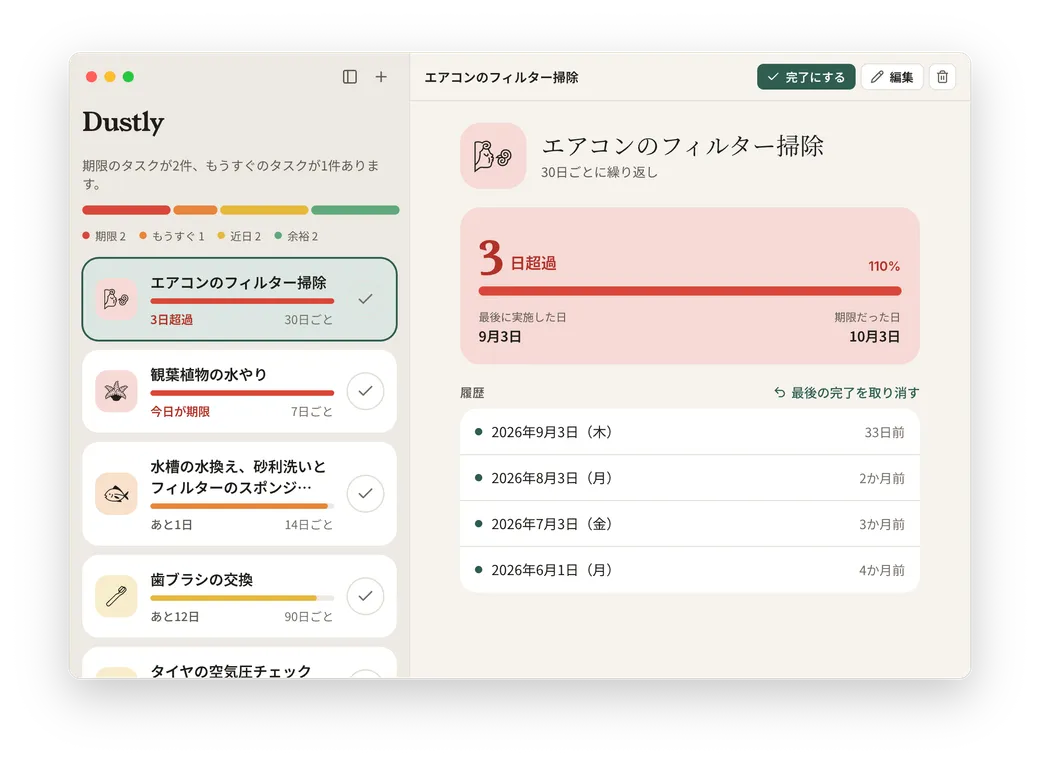
Task: Check off 歯ブラシの交換 task
Action: pyautogui.click(x=365, y=596)
